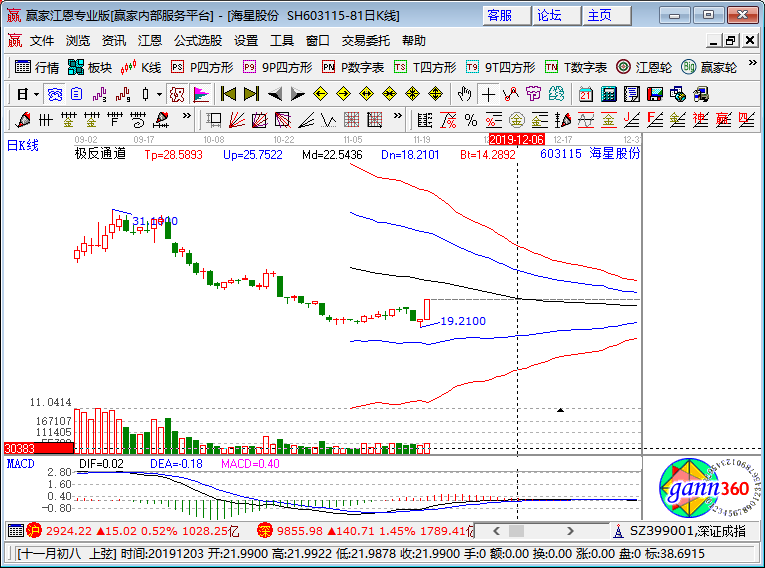Screen dimensions: 765x568
Task: Click the MACD indicator label
Action: 20,464
